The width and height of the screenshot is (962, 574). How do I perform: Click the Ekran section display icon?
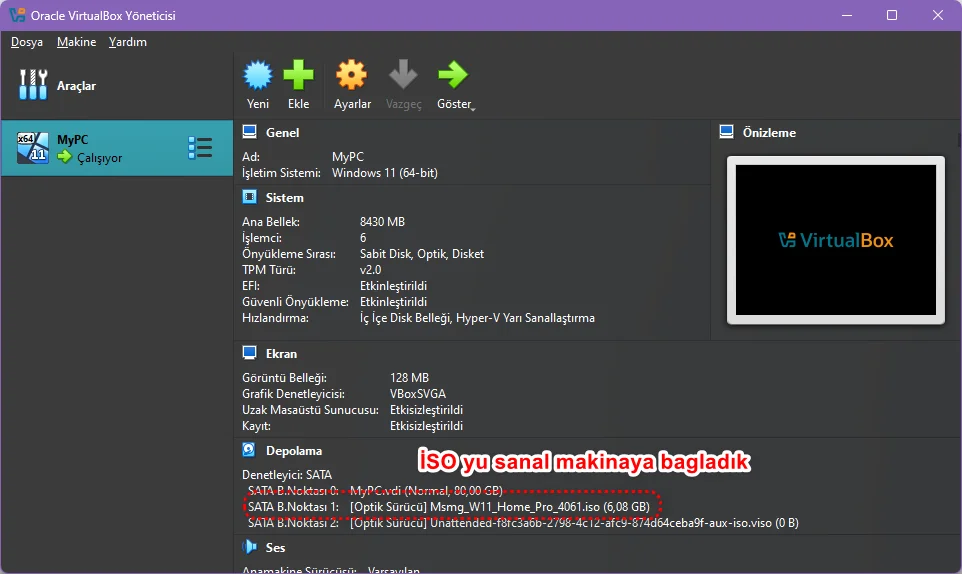[x=249, y=353]
